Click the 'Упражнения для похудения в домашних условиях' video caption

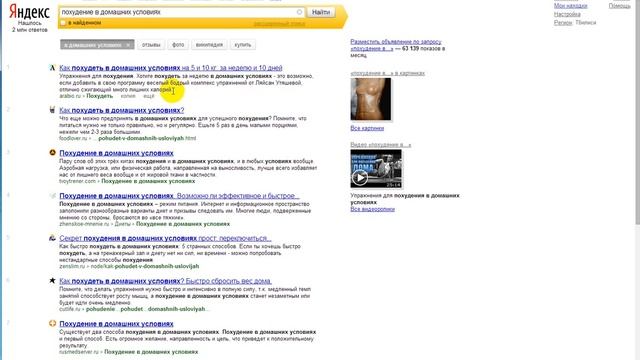pos(405,199)
